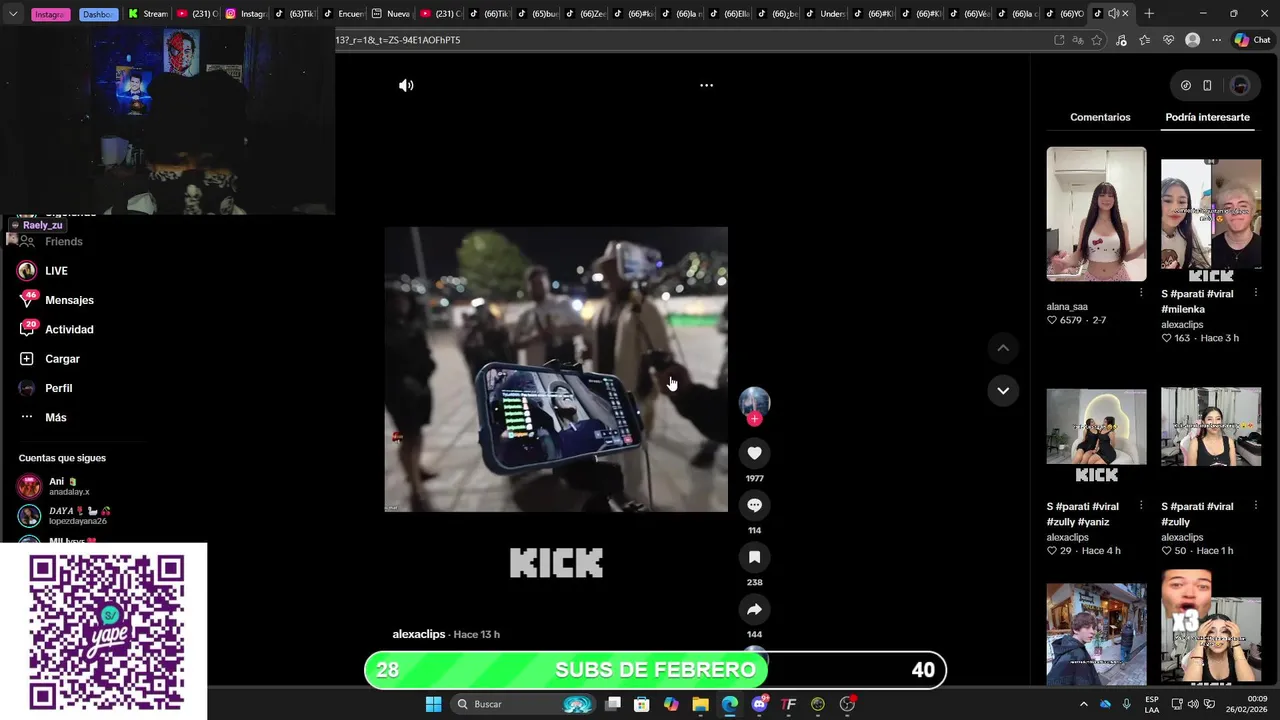Viewport: 1280px width, 720px height.
Task: Open File Explorer from the taskbar
Action: (x=700, y=704)
